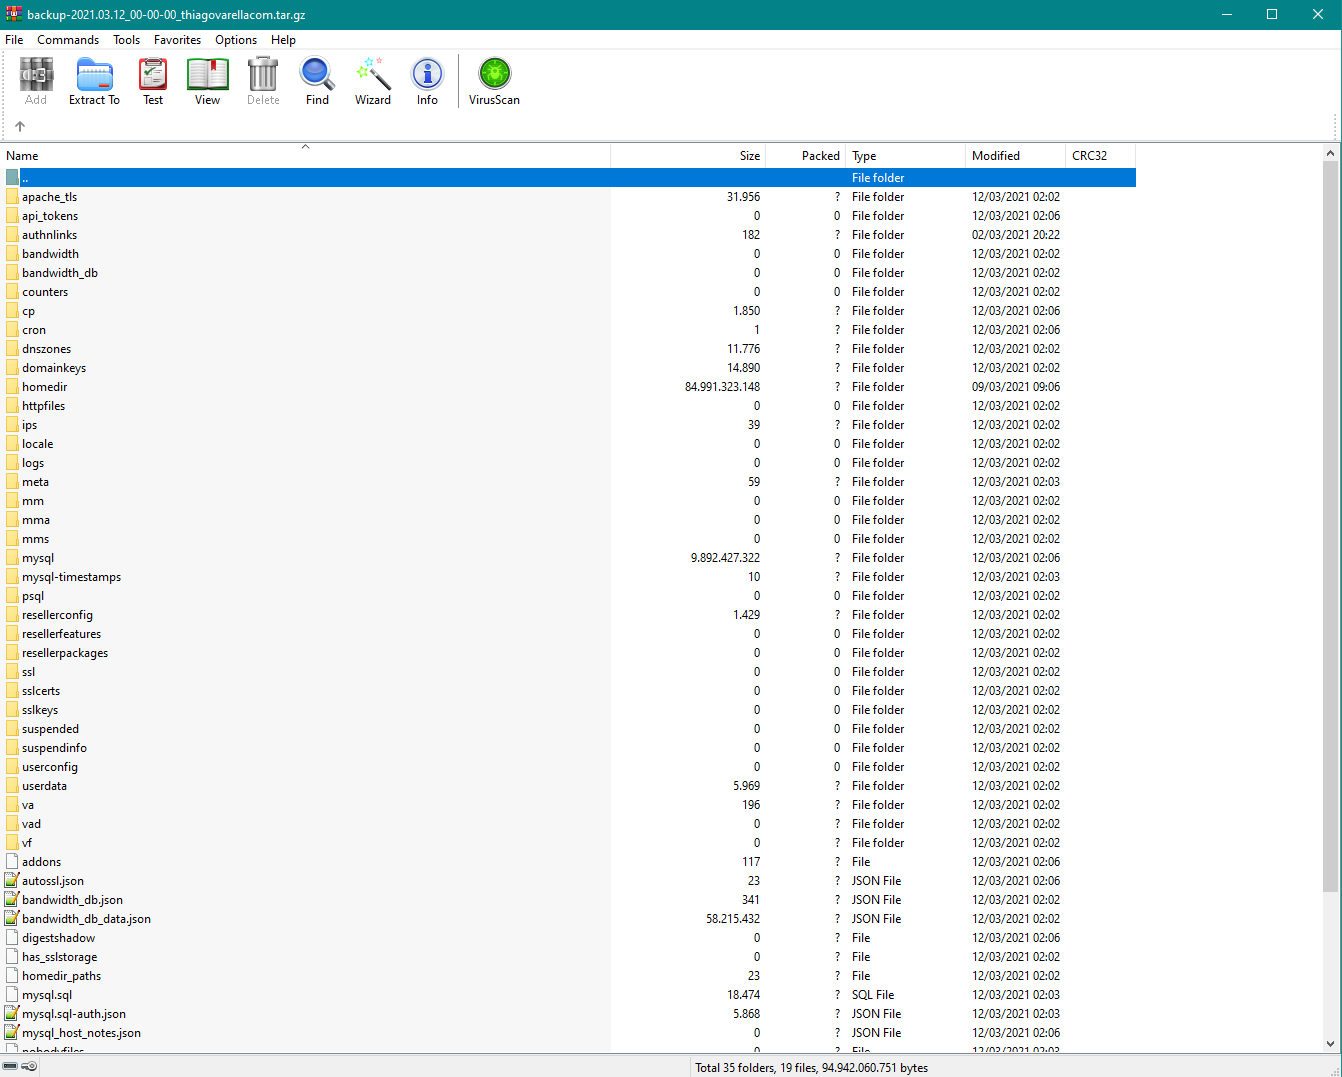Show archive Info

427,81
